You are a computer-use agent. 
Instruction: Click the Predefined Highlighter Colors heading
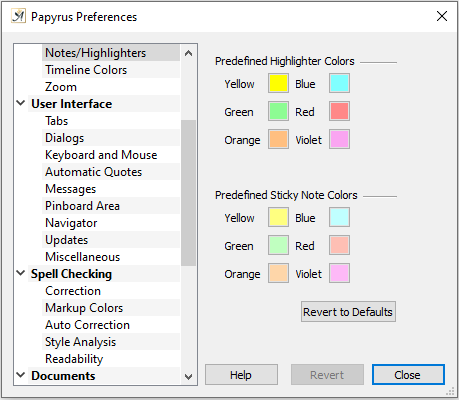pyautogui.click(x=285, y=61)
